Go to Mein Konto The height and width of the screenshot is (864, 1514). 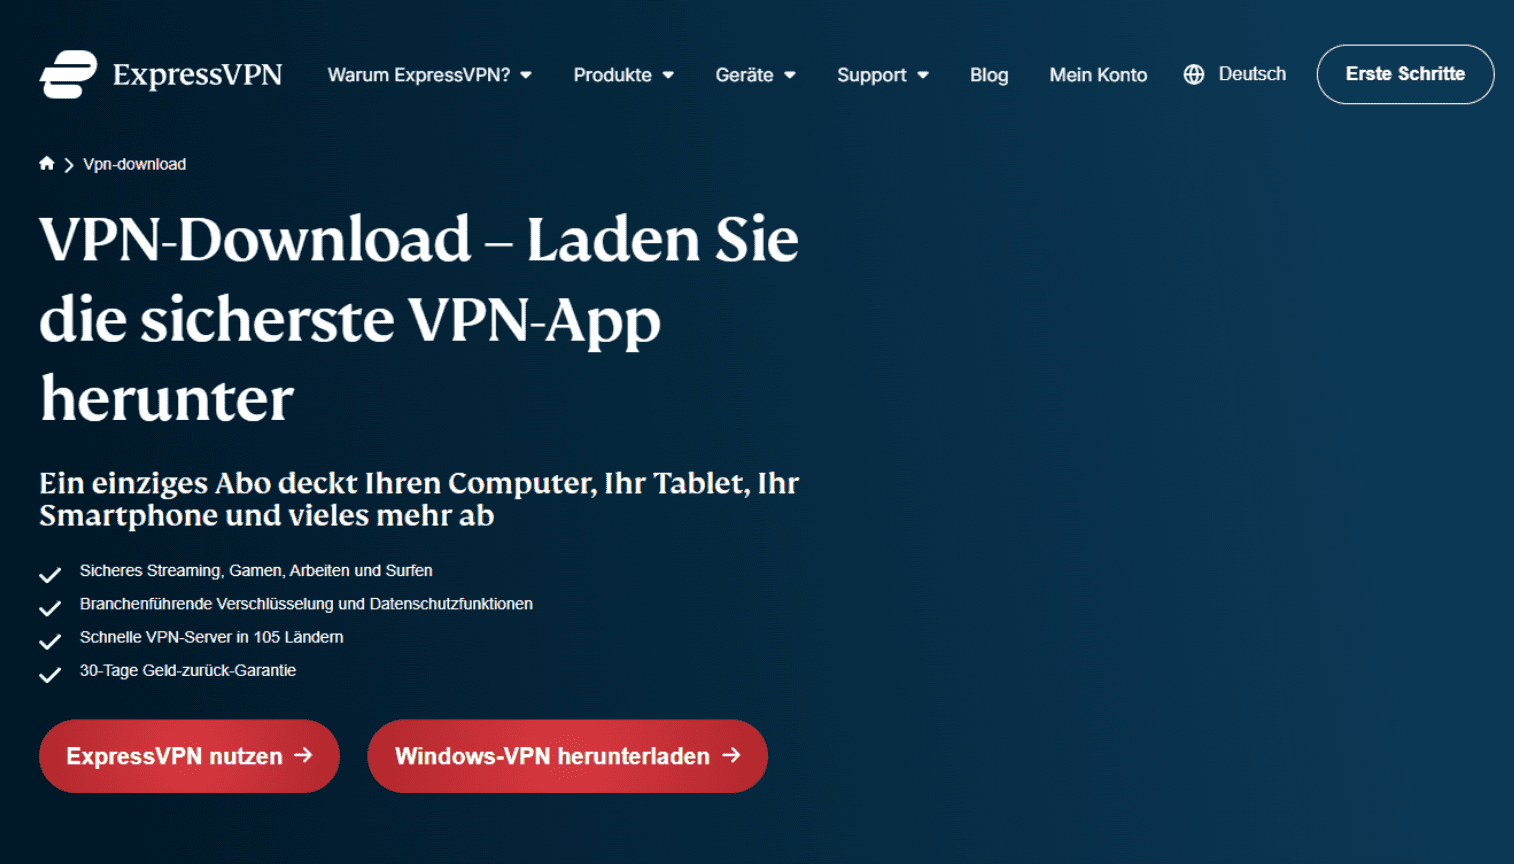tap(1098, 75)
